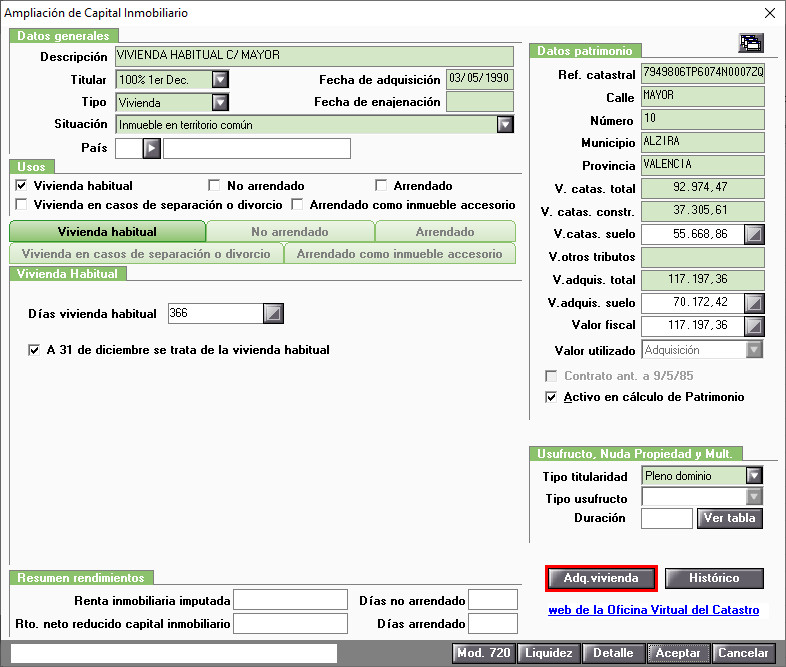Check Arrendado como inmueble accesorio checkbox
The width and height of the screenshot is (786, 667).
click(297, 204)
